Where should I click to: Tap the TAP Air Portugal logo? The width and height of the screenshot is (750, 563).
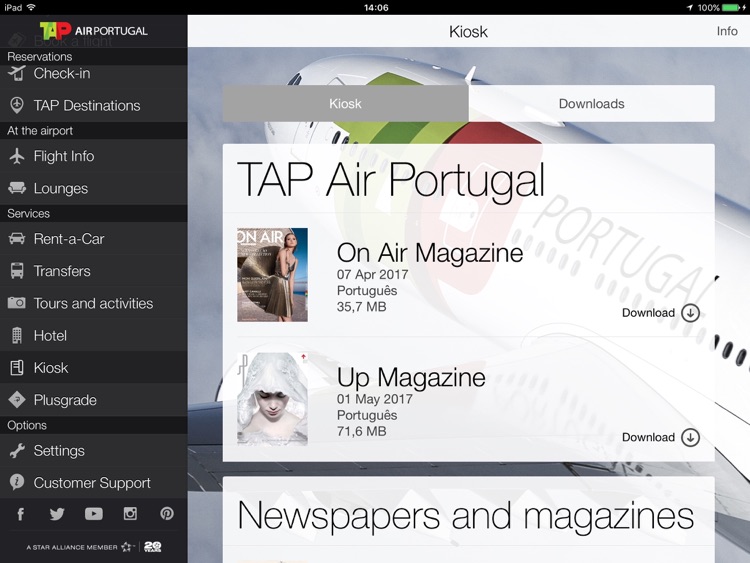pos(93,31)
